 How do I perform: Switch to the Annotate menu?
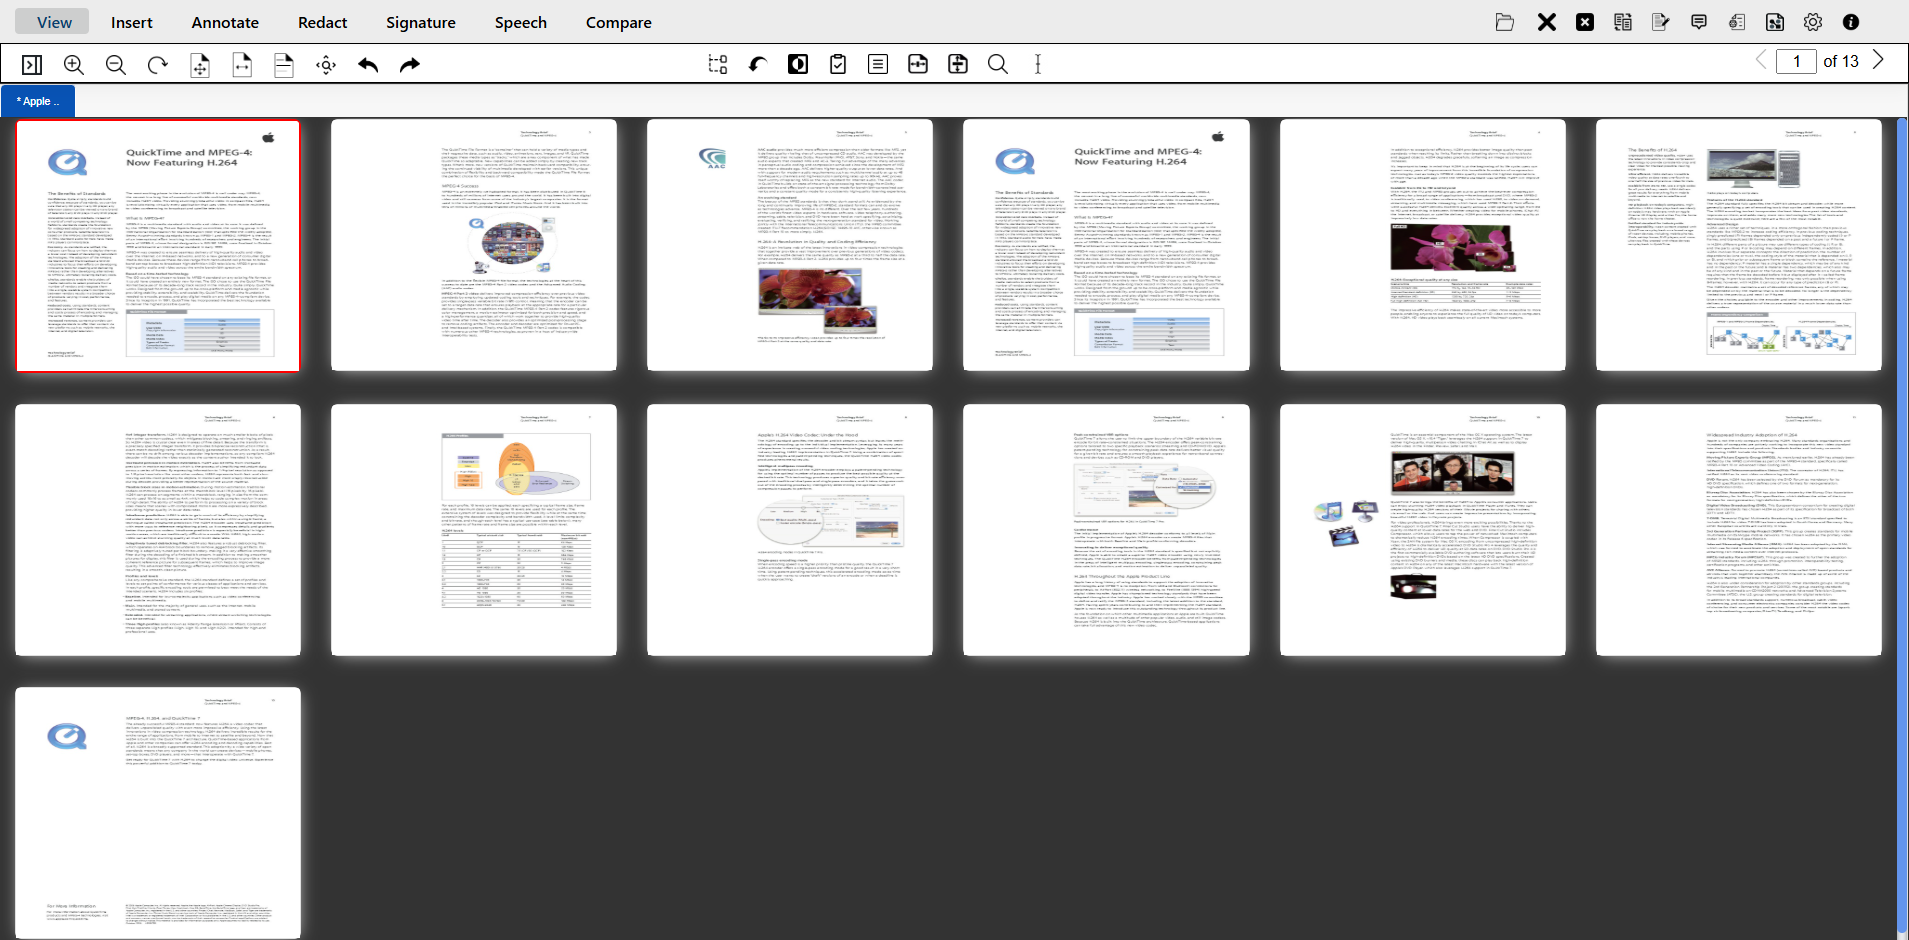tap(224, 22)
